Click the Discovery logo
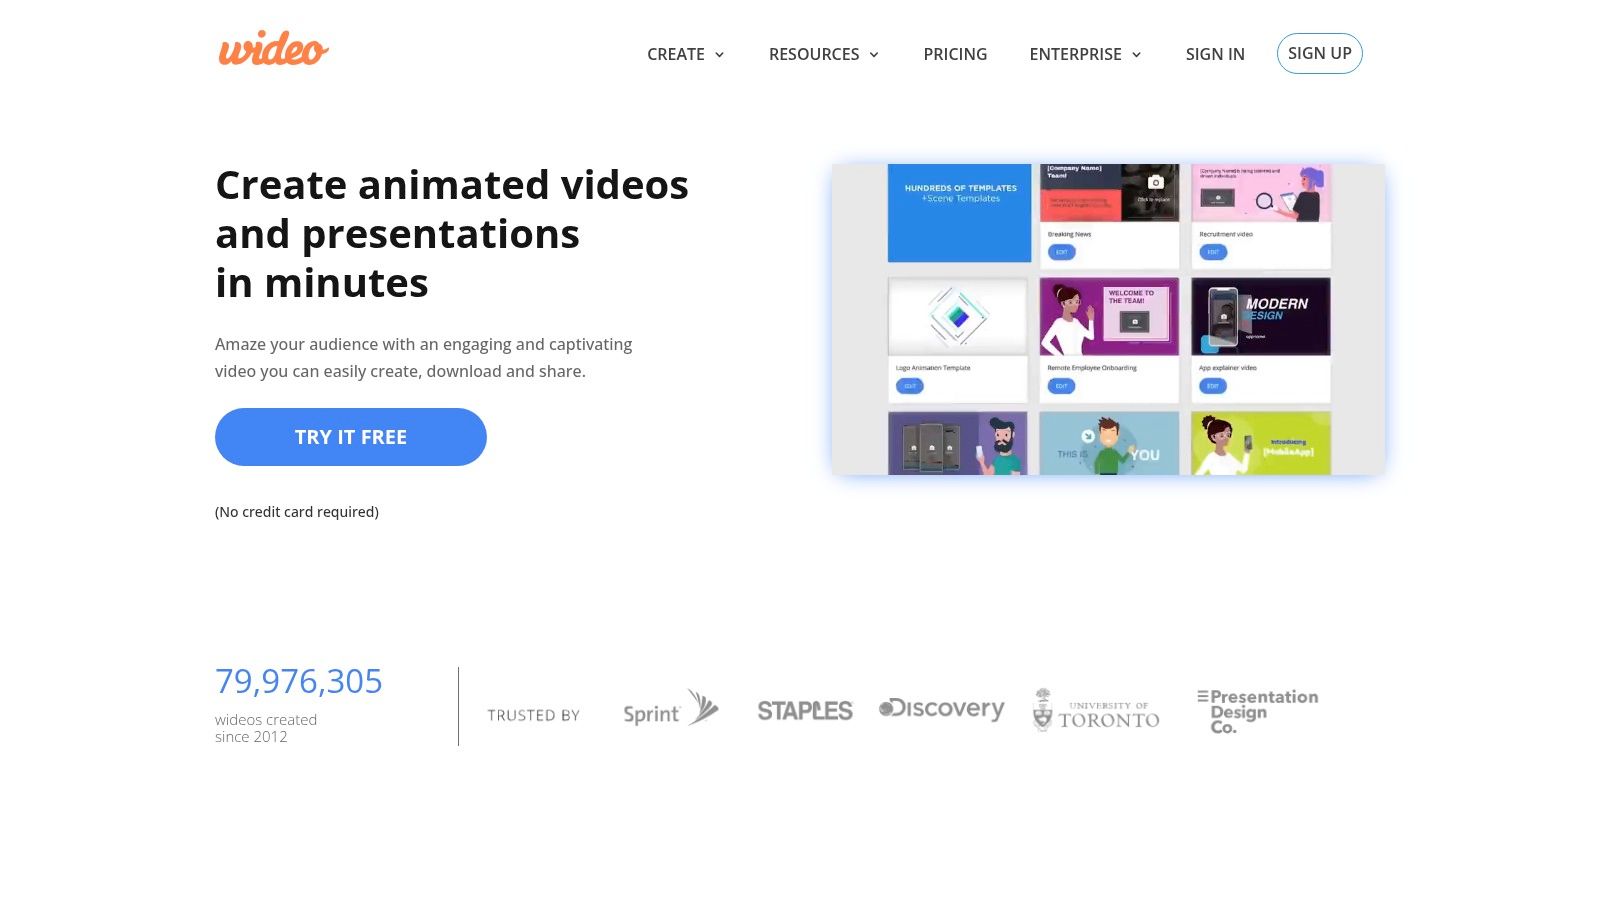 [940, 709]
